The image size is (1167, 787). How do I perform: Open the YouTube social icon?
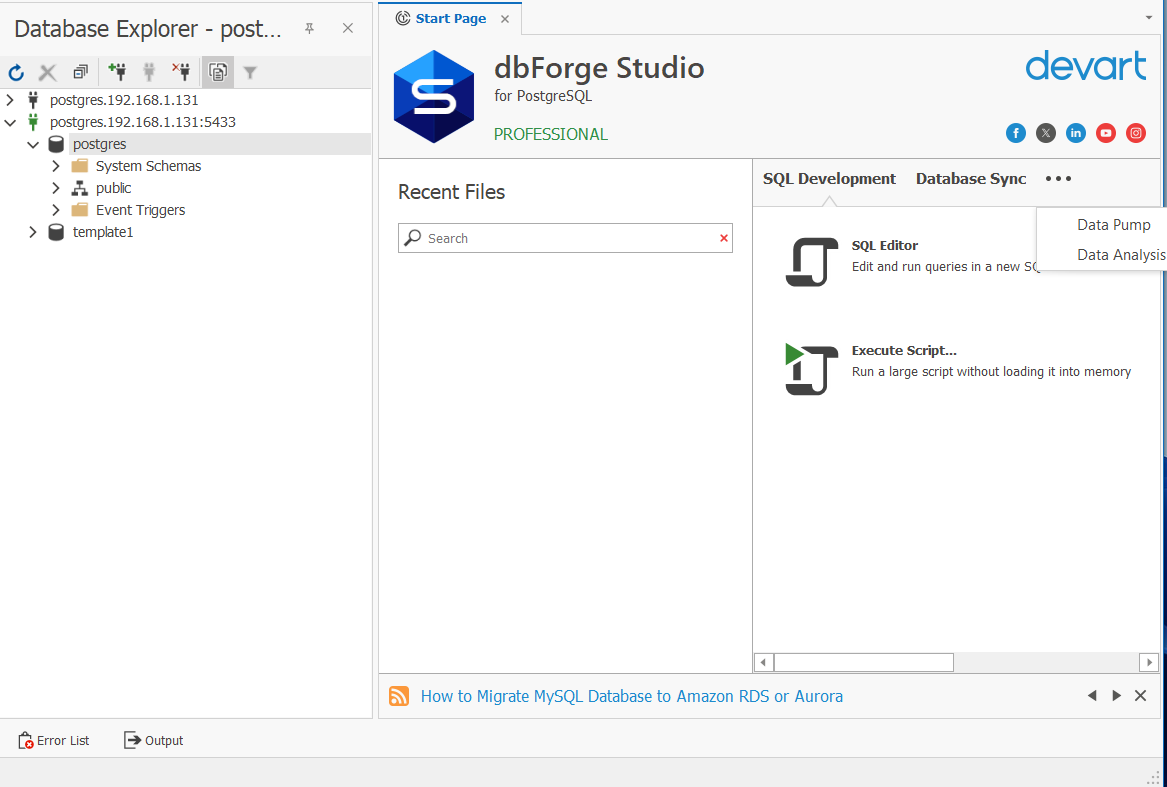1106,133
